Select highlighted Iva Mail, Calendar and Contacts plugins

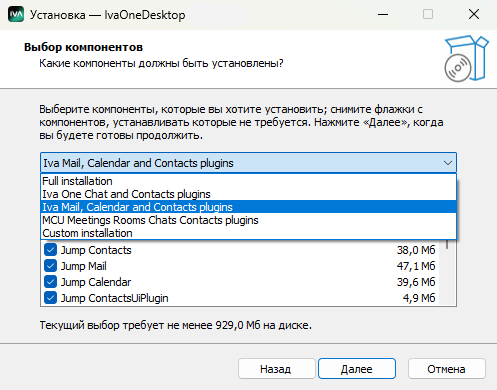(x=249, y=207)
